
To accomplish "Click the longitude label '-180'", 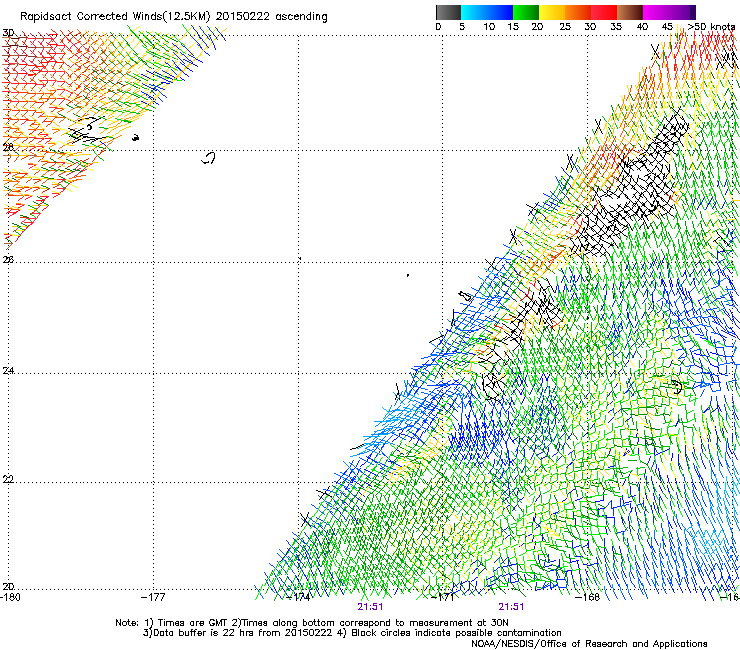I will point(10,597).
